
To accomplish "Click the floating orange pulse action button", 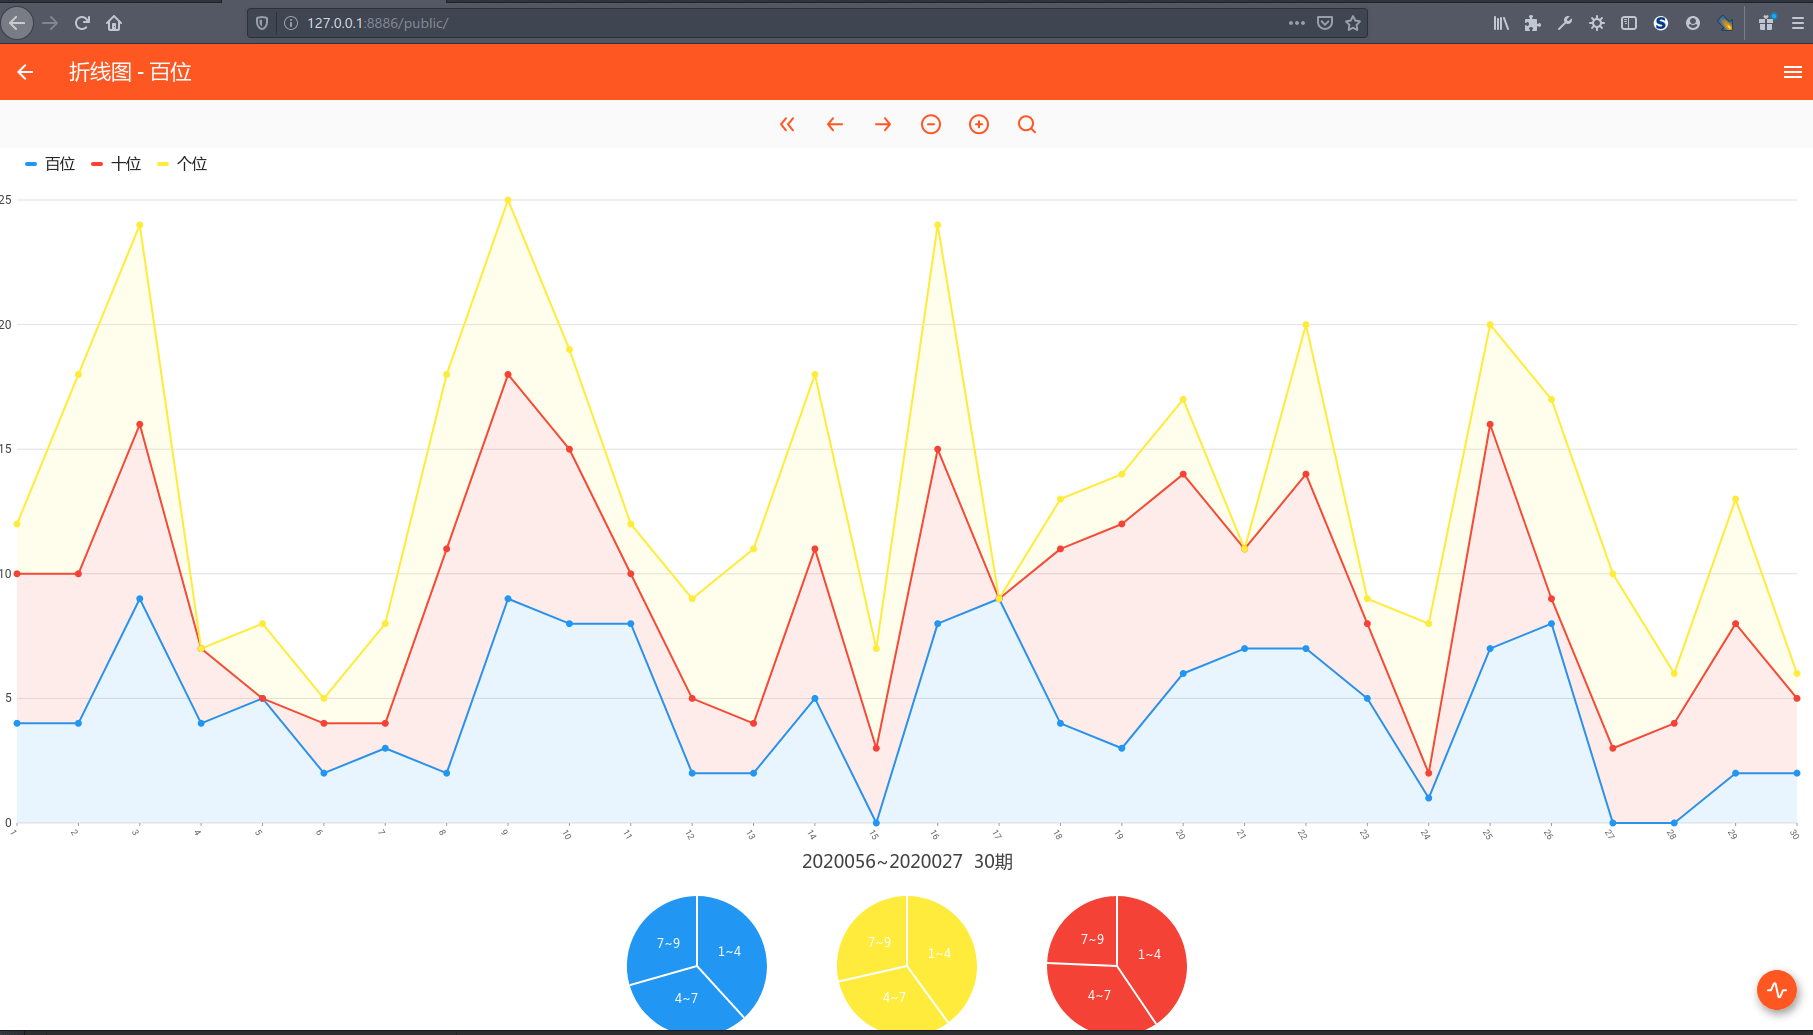I will [x=1777, y=990].
